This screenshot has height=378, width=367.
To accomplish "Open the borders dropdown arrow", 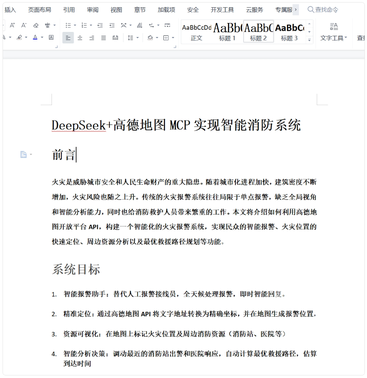I will pyautogui.click(x=172, y=38).
